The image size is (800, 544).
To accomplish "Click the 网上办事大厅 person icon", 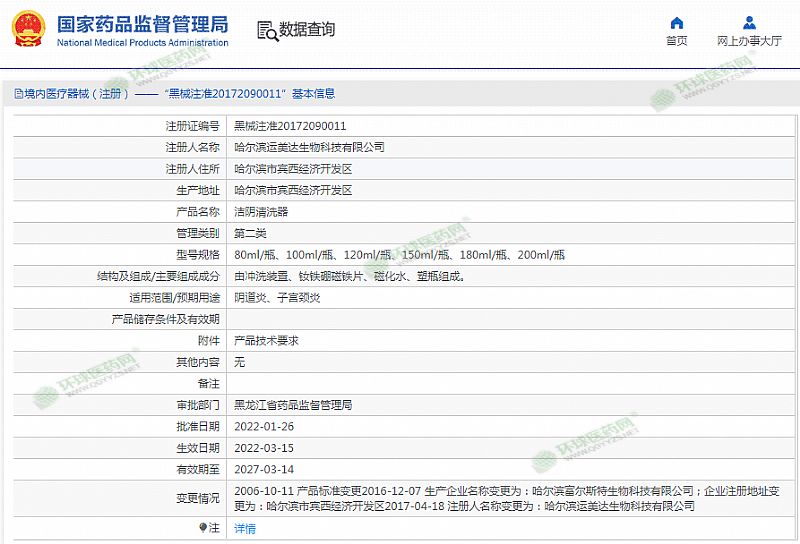I will click(749, 23).
